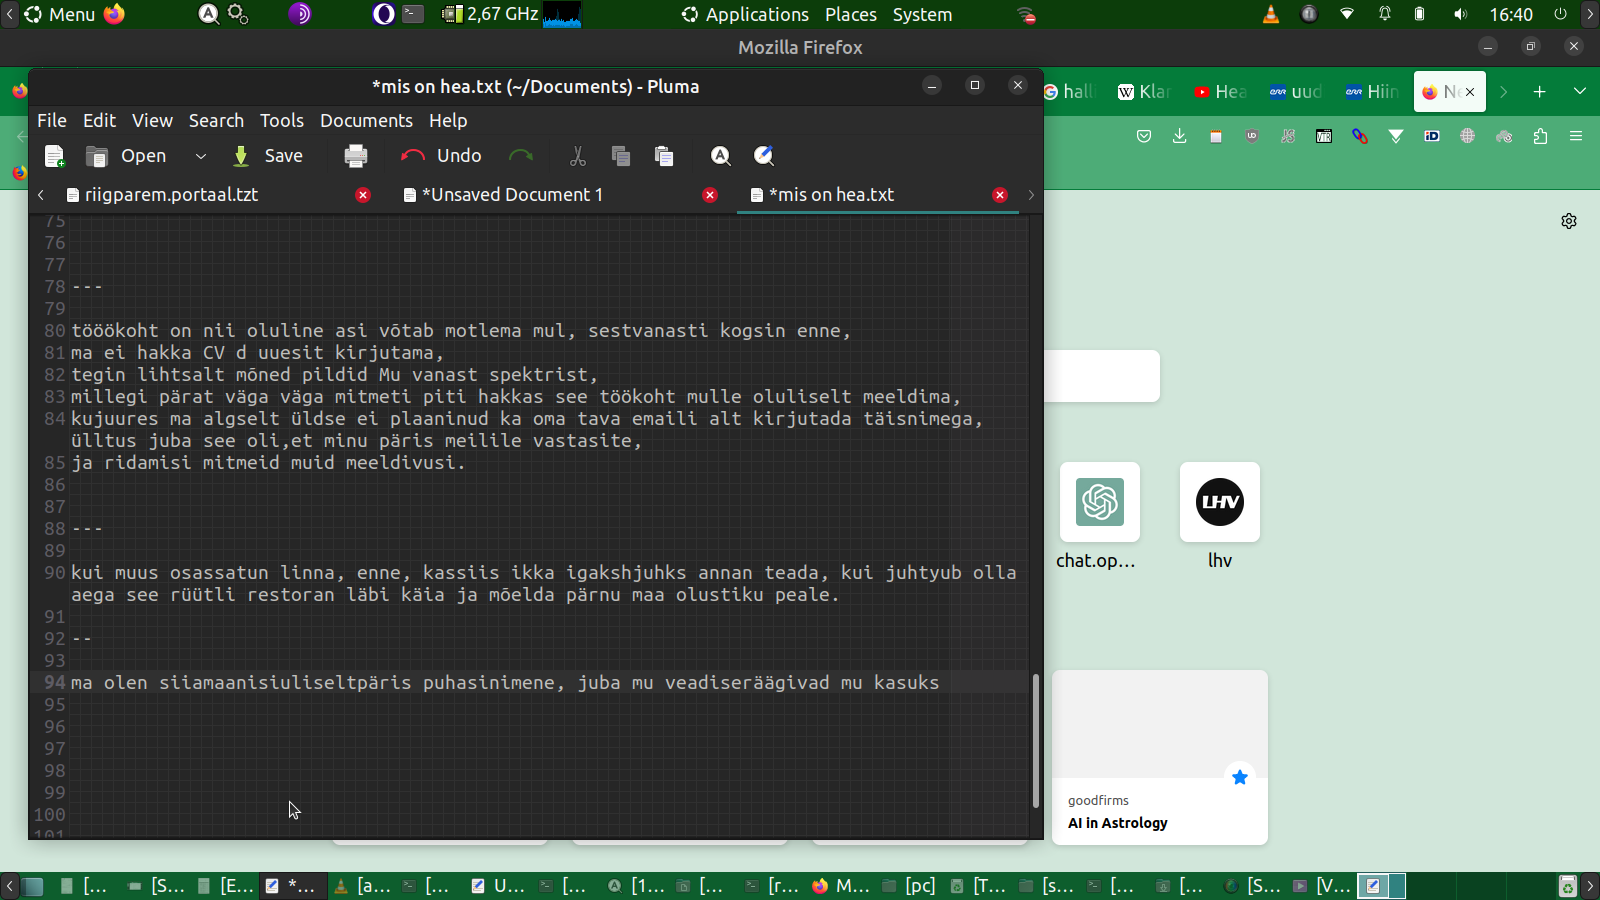Create a new document in Pluma

(x=55, y=156)
